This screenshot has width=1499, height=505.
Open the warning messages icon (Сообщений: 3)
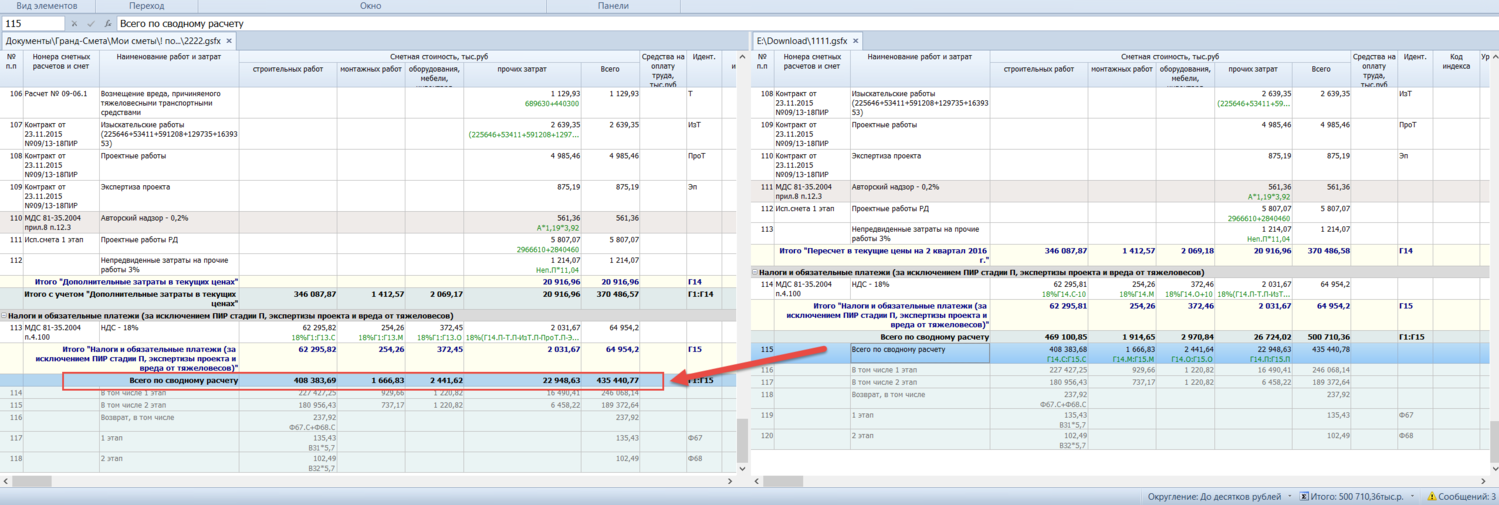(1432, 497)
